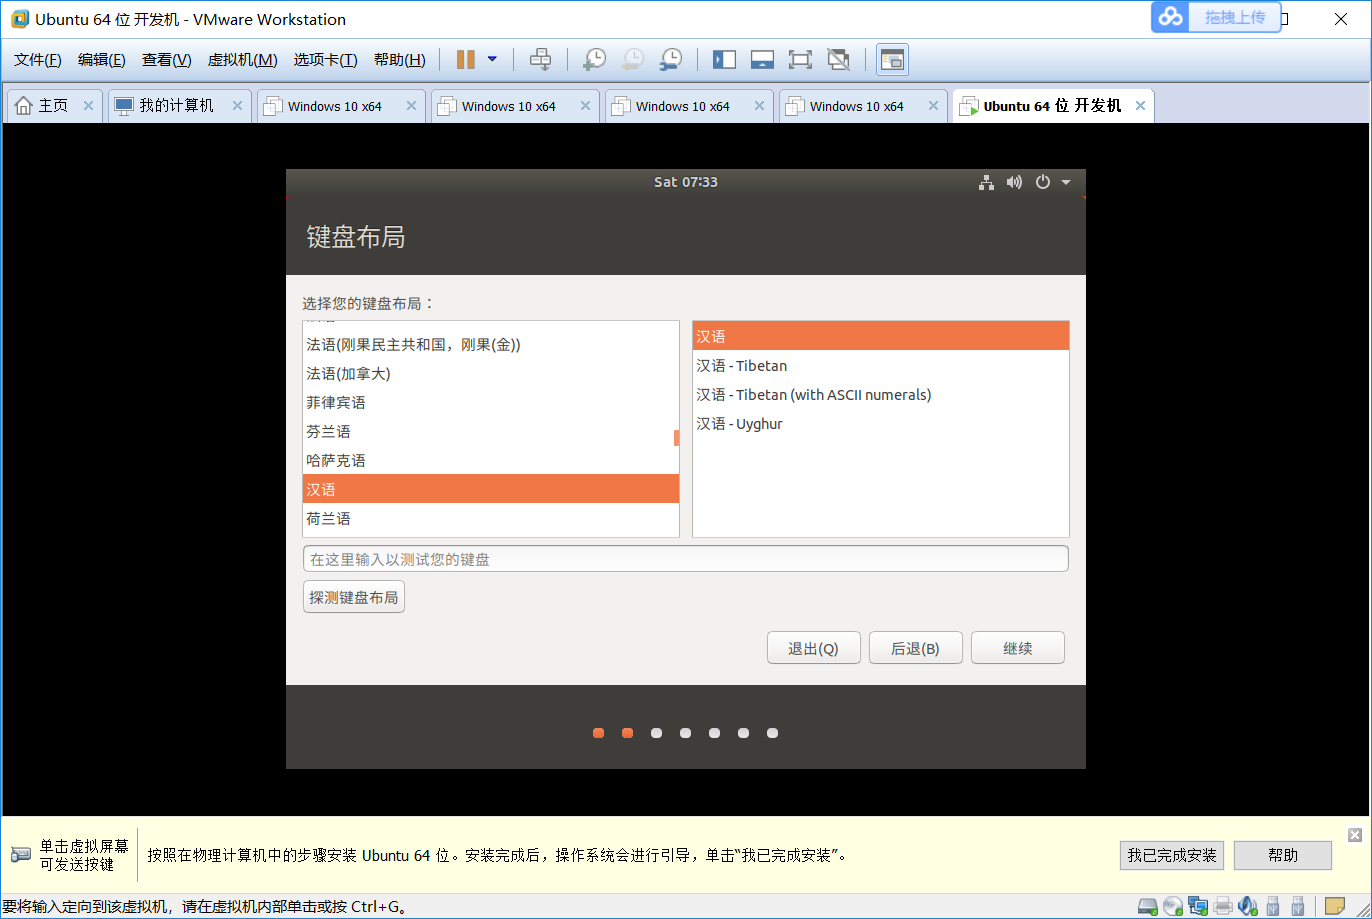
Task: Open the 帮助(H) menu
Action: coord(399,60)
